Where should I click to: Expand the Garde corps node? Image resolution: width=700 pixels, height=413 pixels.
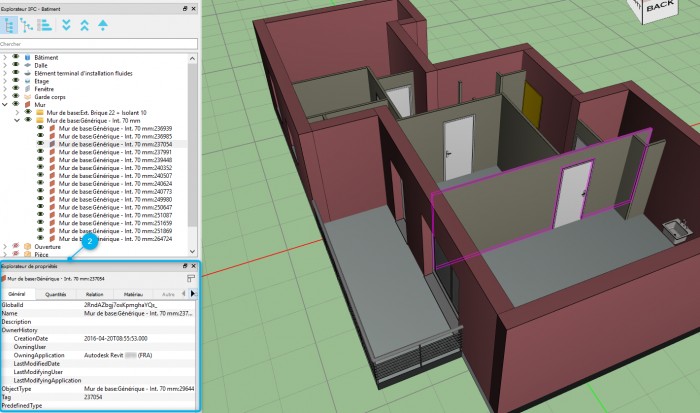click(5, 97)
